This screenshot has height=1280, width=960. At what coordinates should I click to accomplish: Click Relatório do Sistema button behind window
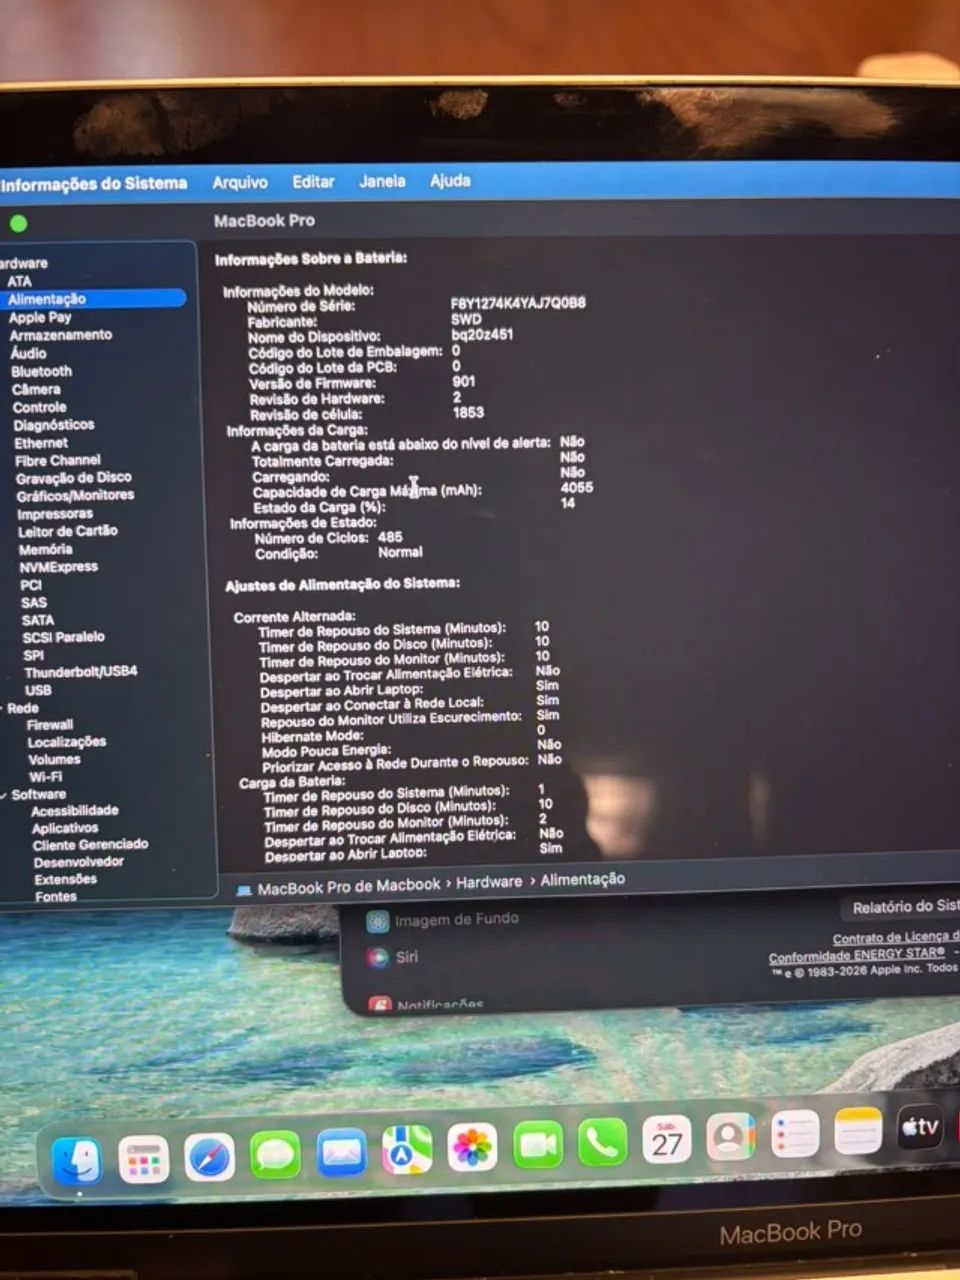point(900,907)
